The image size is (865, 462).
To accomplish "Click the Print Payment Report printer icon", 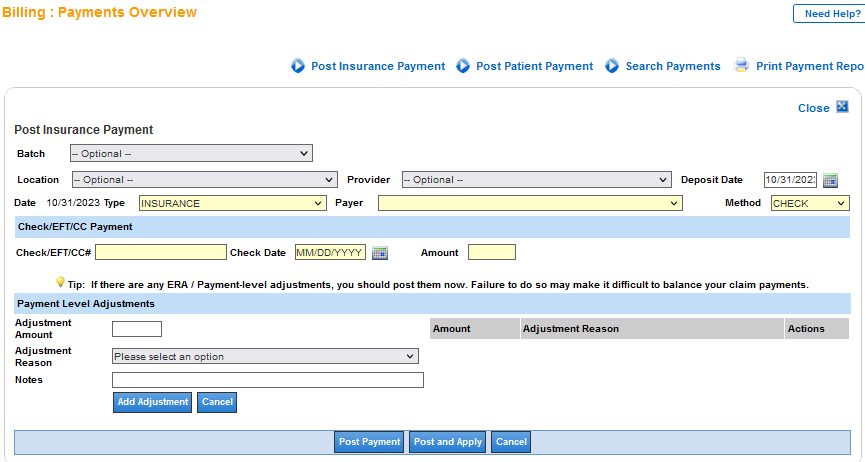I will (x=741, y=66).
